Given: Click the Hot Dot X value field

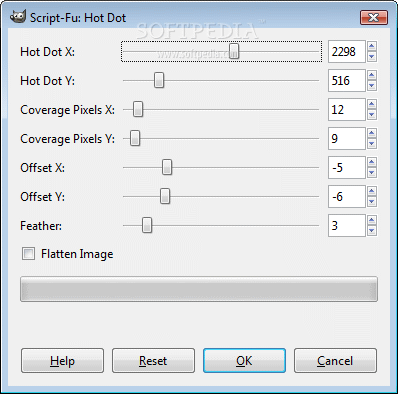Looking at the screenshot, I should tap(347, 52).
